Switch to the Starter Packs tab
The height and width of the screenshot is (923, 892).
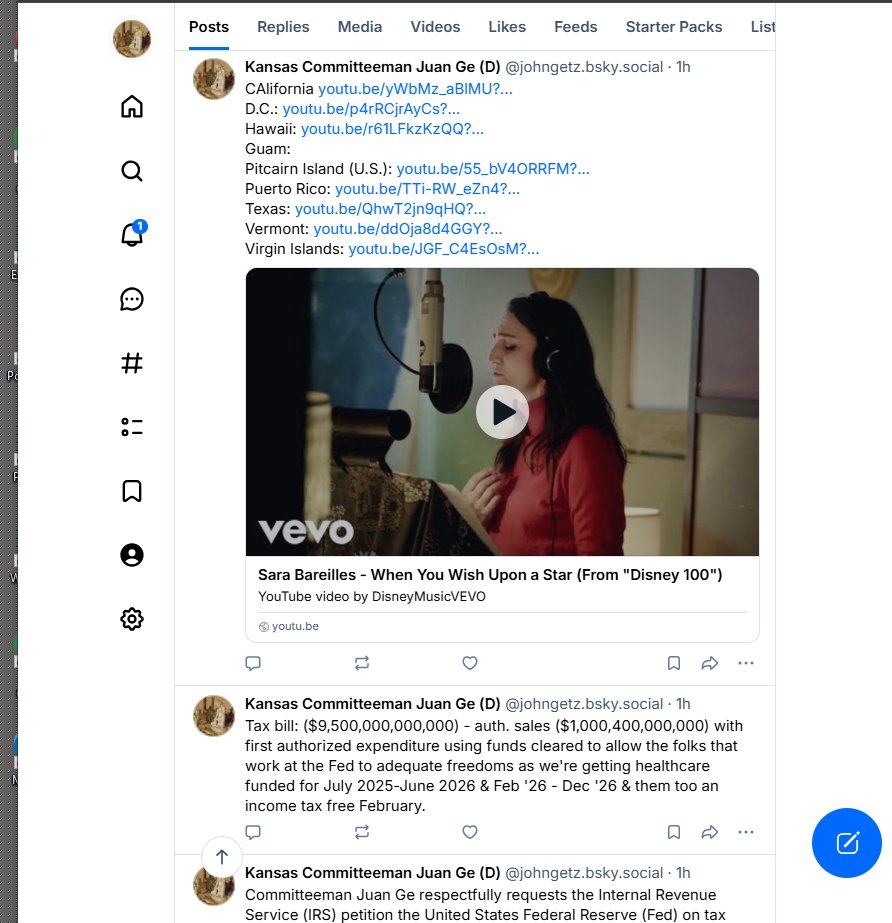pyautogui.click(x=674, y=27)
